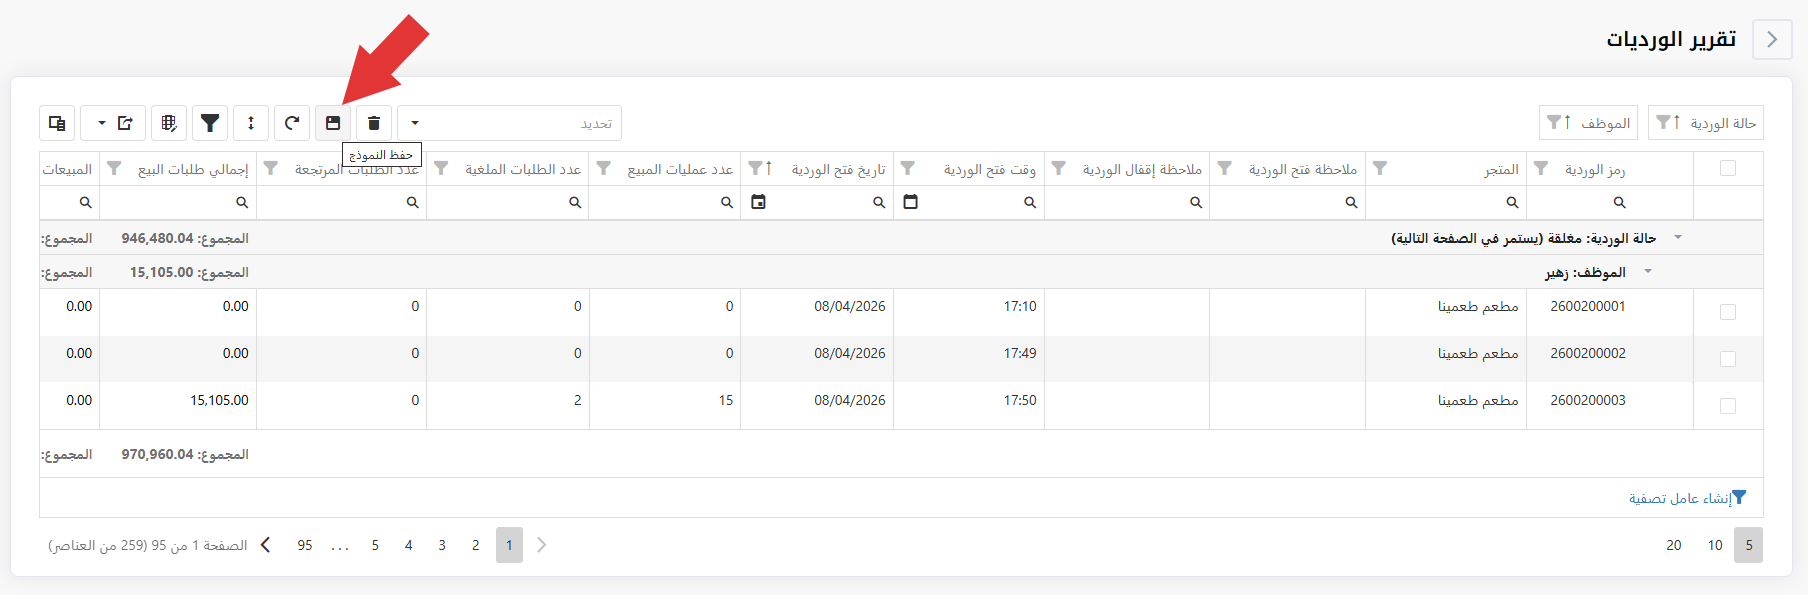Open the export dropdown arrow
Screen dimensions: 1808x595
(101, 123)
